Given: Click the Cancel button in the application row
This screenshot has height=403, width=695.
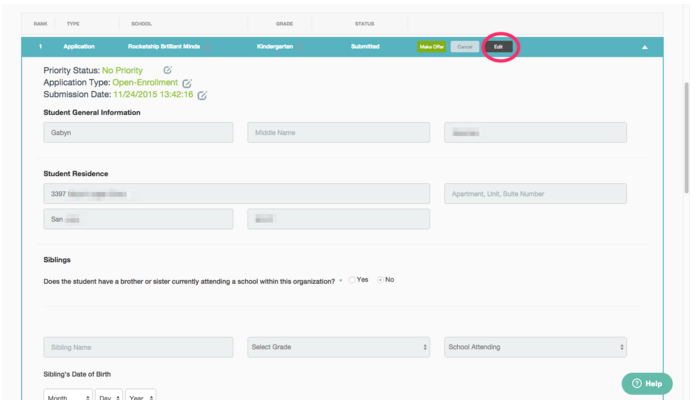Looking at the screenshot, I should click(x=465, y=47).
